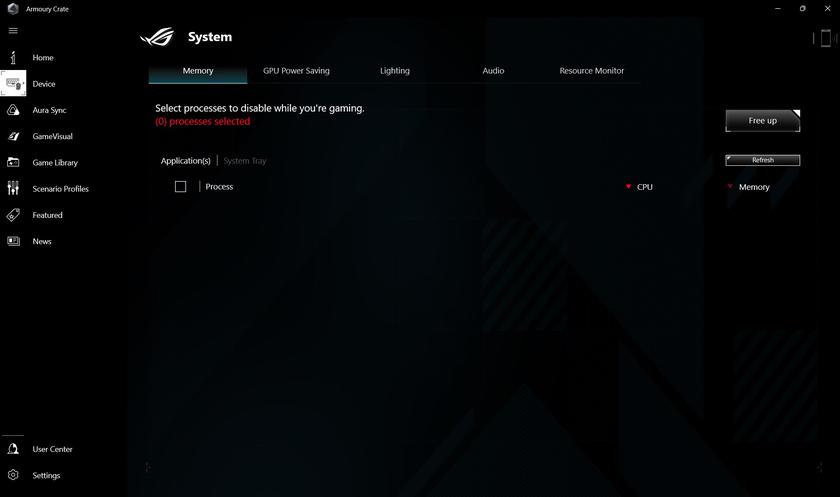Screen dimensions: 840x497
Task: Open the Settings gear icon
Action: click(x=13, y=475)
